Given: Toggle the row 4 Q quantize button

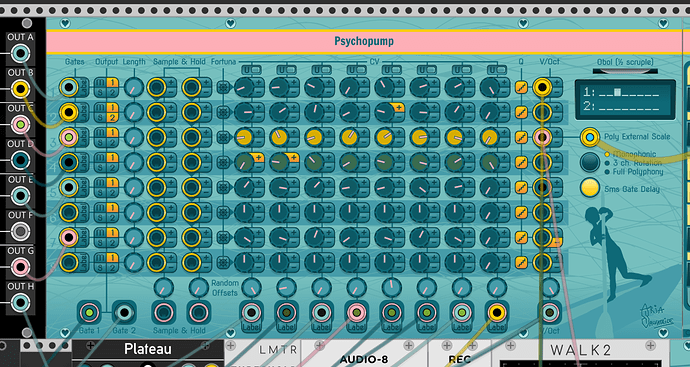Looking at the screenshot, I should pos(521,162).
